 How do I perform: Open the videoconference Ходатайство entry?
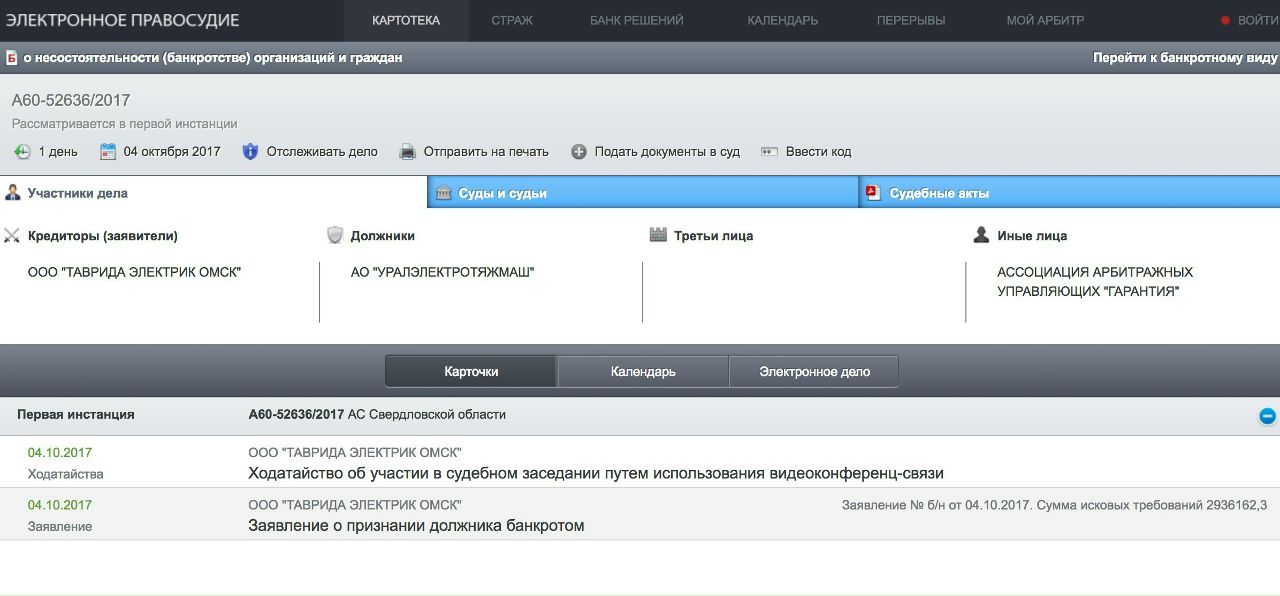(x=595, y=474)
